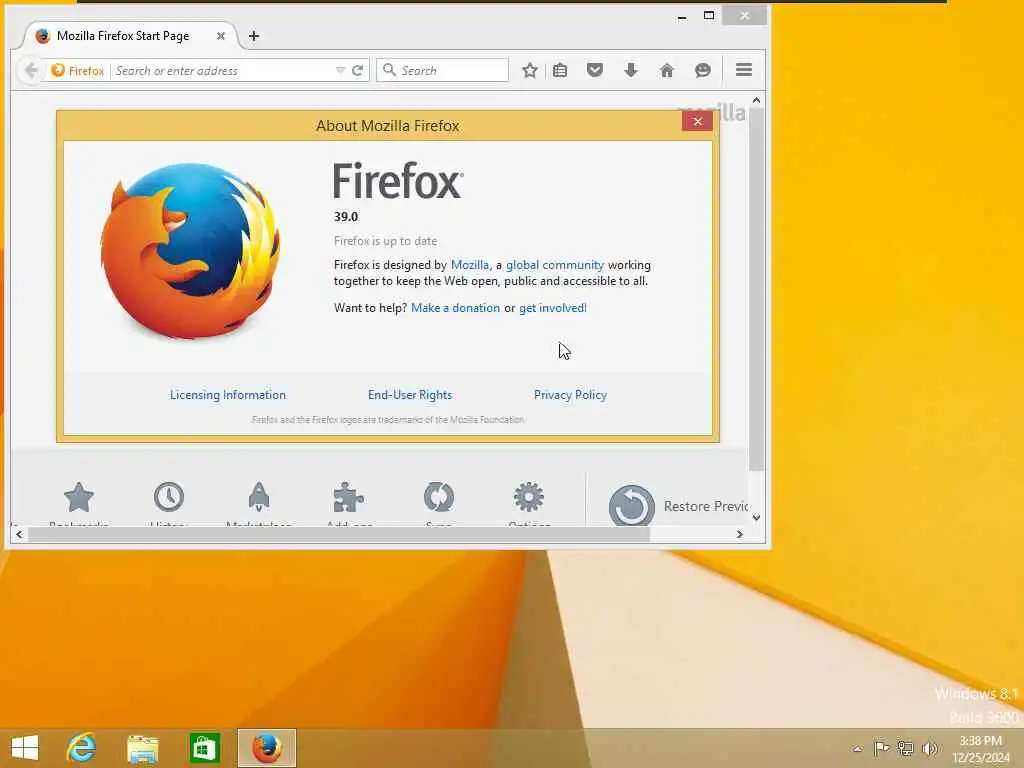This screenshot has width=1024, height=768.
Task: Click the vertical scrollbar down arrow
Action: 756,518
